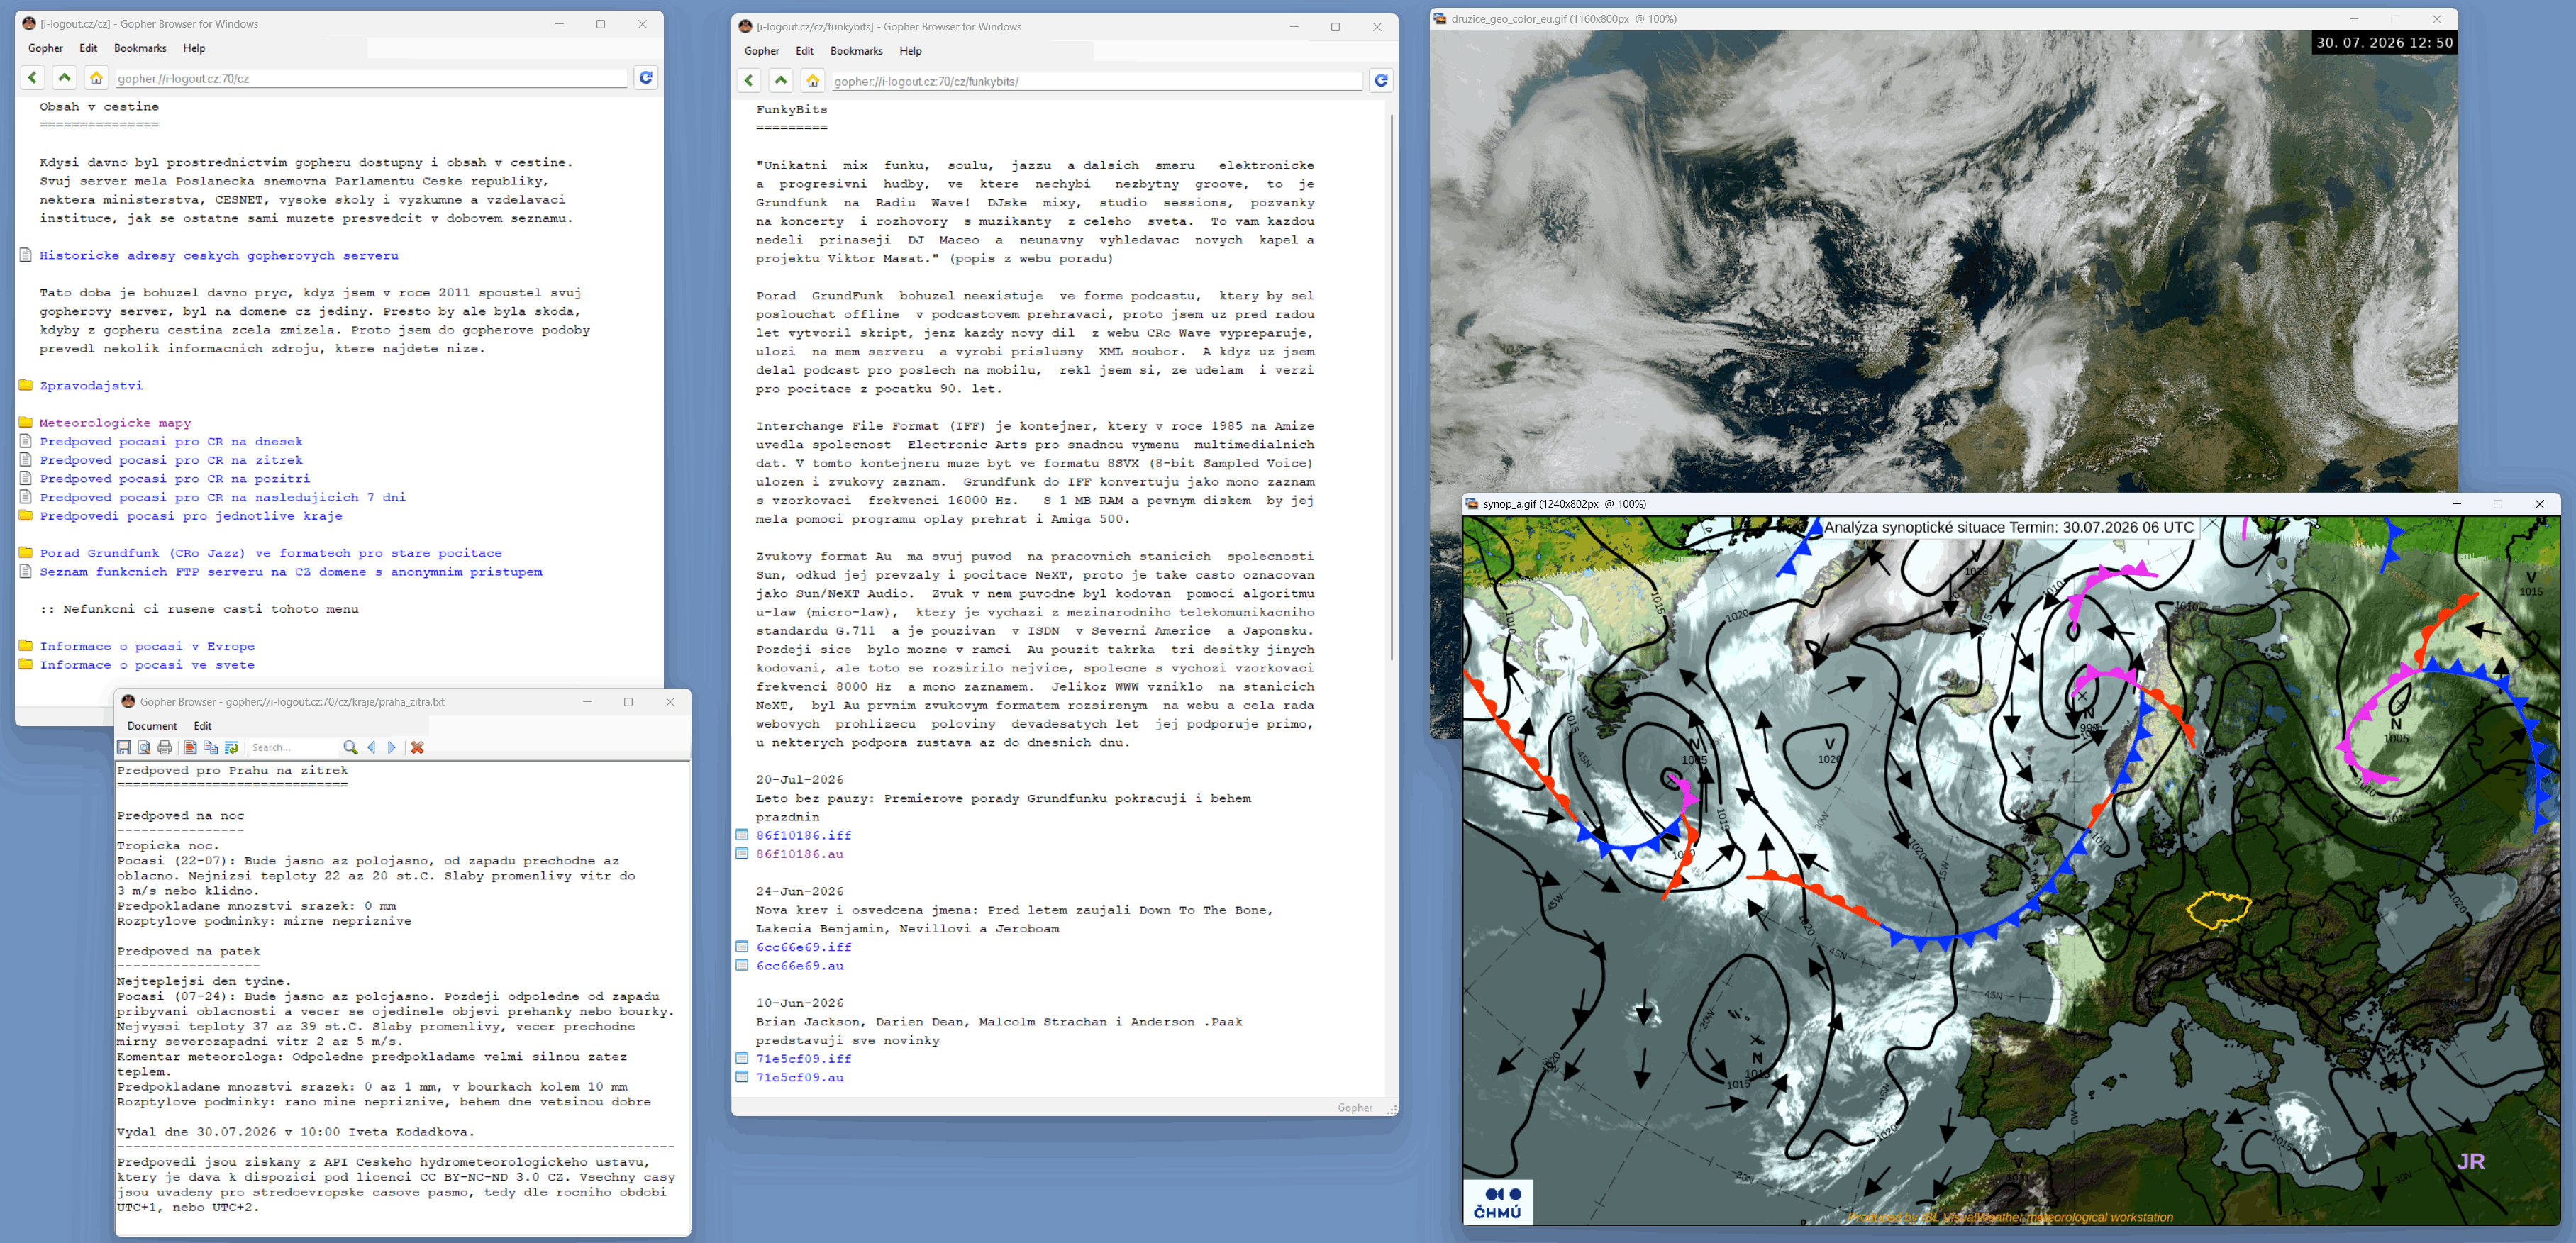Open the Meteorologicke mapy folder link
This screenshot has height=1243, width=2576.
click(115, 424)
